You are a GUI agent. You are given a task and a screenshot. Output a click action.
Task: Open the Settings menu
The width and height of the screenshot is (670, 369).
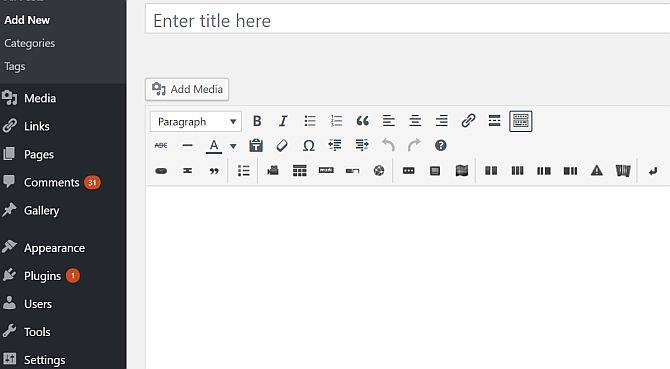(x=44, y=360)
